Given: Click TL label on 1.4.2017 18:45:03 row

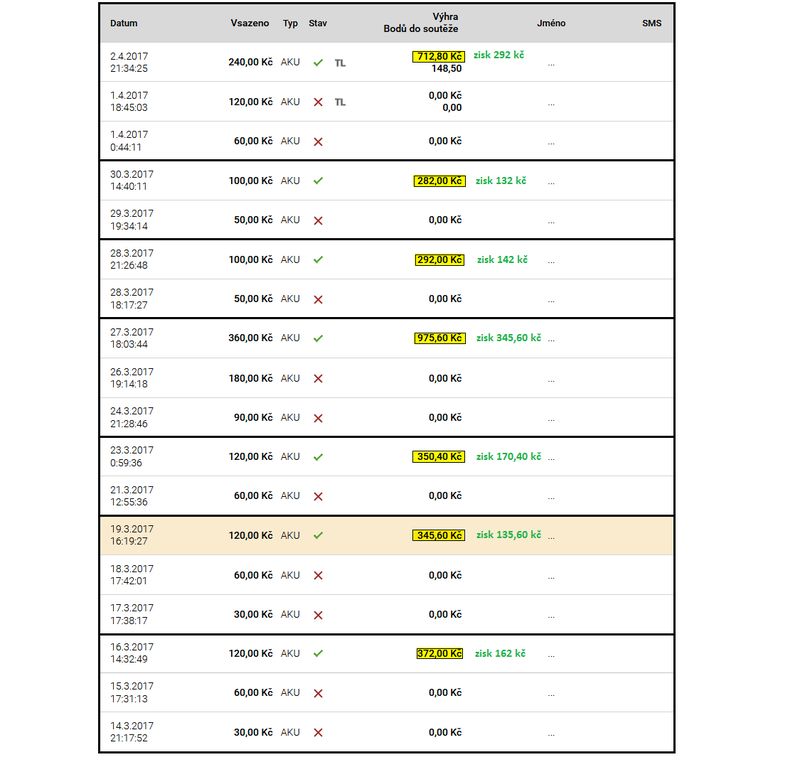Looking at the screenshot, I should [340, 102].
